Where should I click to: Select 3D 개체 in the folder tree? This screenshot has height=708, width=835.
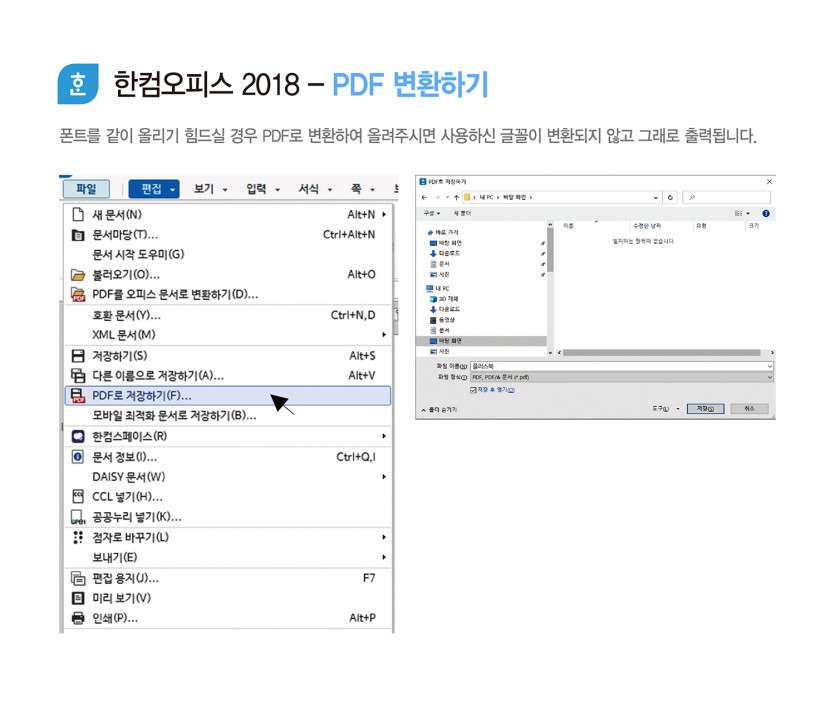click(444, 299)
